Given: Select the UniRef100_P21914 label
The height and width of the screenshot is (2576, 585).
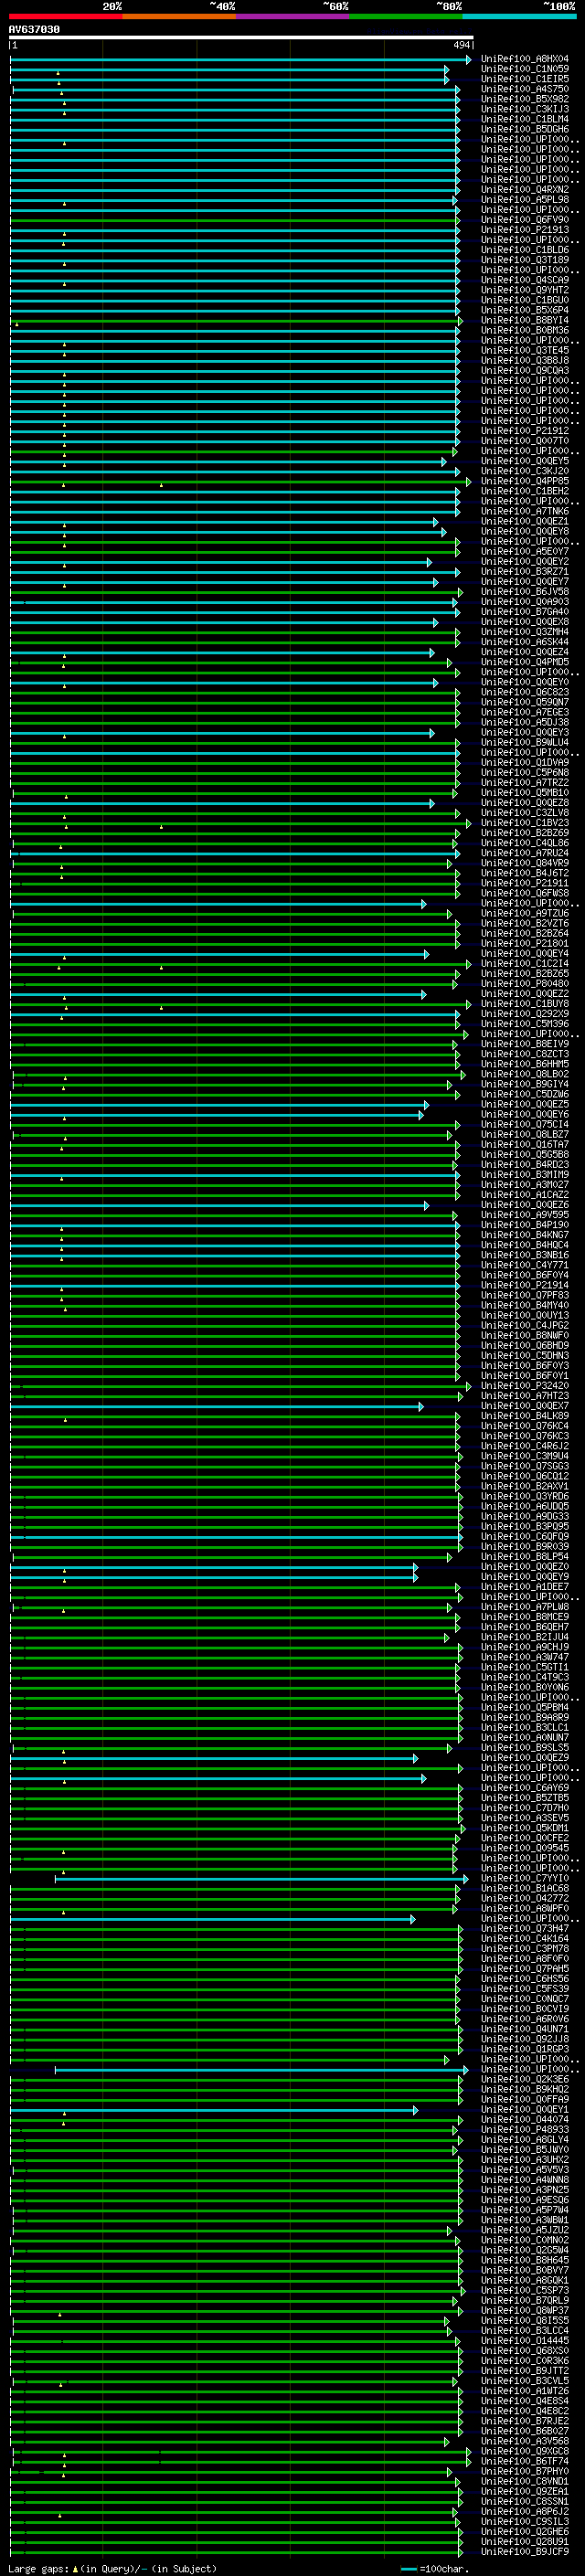Looking at the screenshot, I should click(524, 1286).
